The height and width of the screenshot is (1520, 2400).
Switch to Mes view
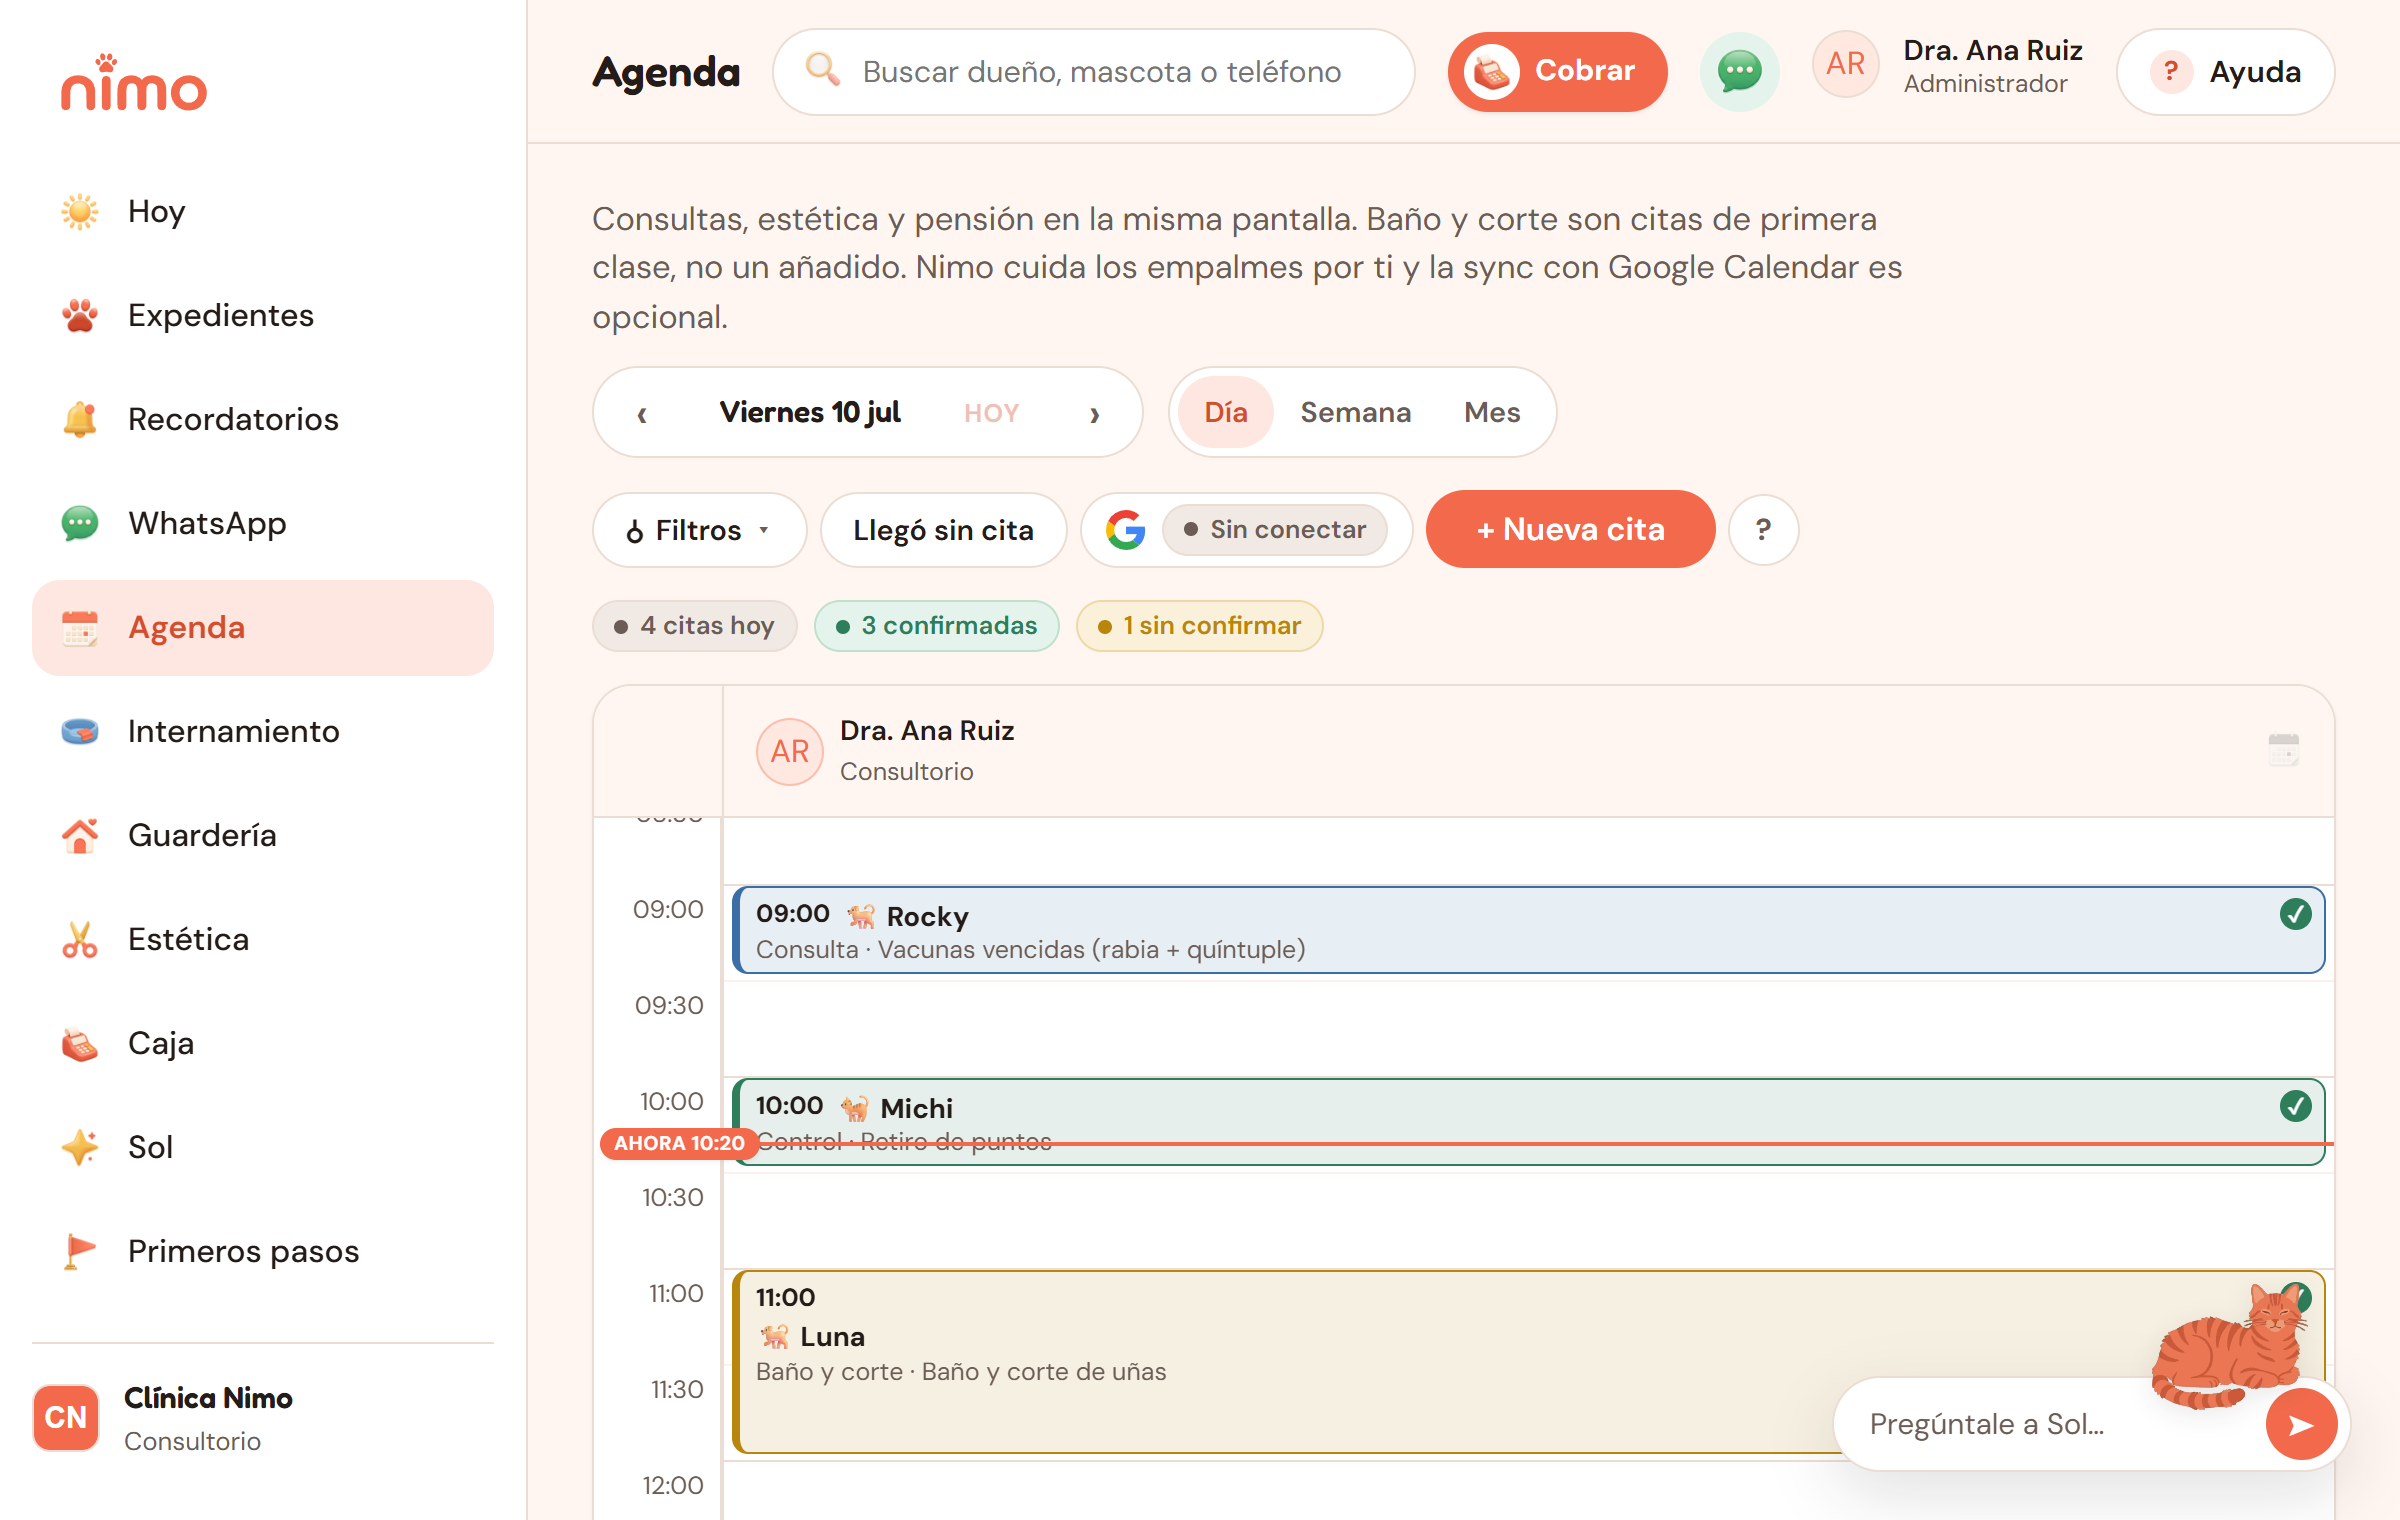1492,412
